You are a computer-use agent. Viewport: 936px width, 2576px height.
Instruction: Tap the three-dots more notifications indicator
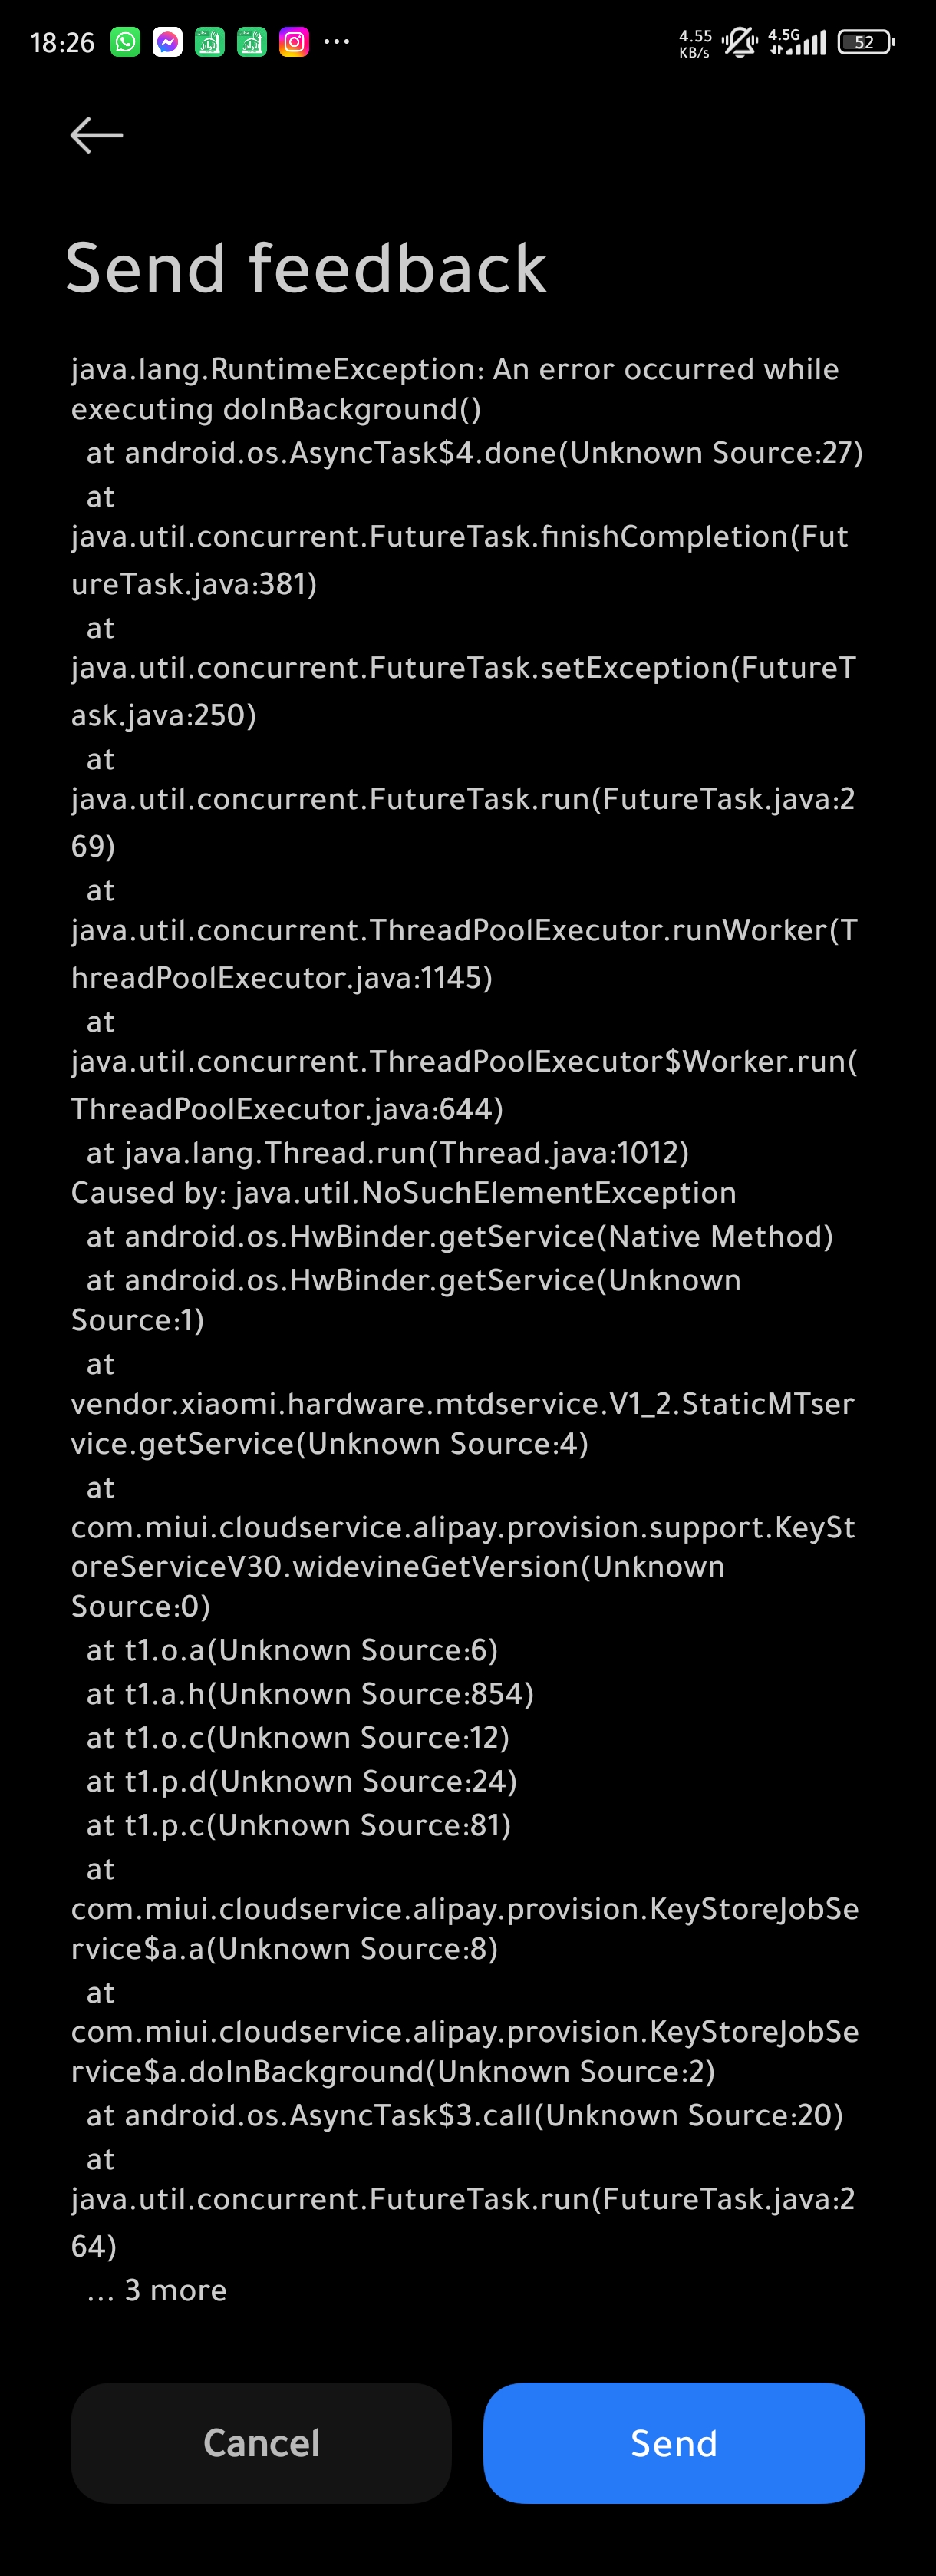(x=337, y=42)
